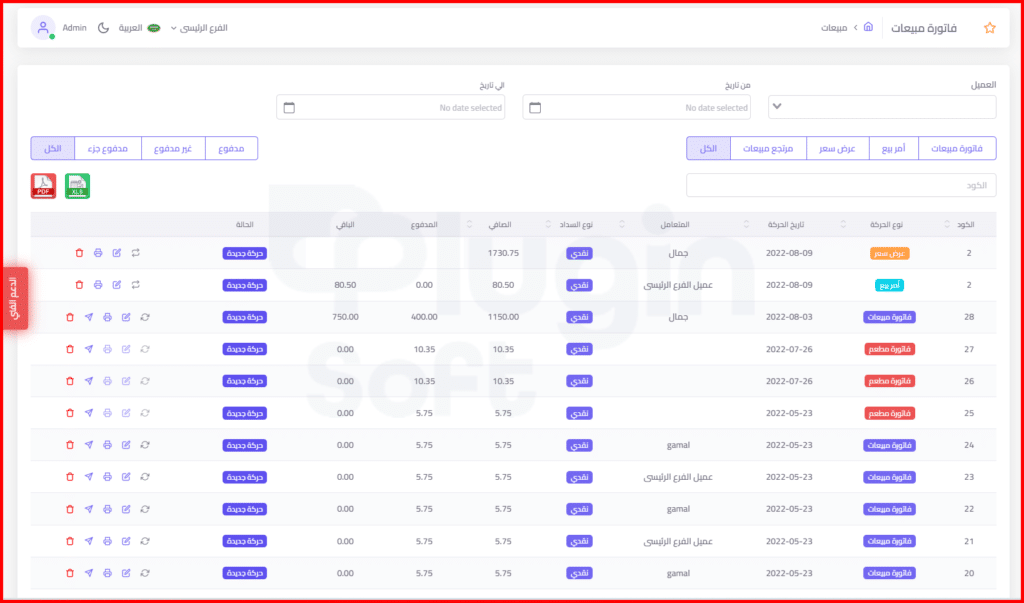The width and height of the screenshot is (1024, 603).
Task: Edit invoice number 28
Action: (126, 317)
